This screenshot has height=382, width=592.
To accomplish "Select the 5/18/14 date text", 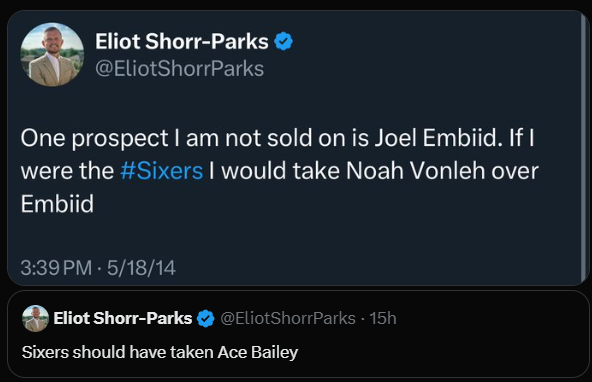I will tap(141, 268).
